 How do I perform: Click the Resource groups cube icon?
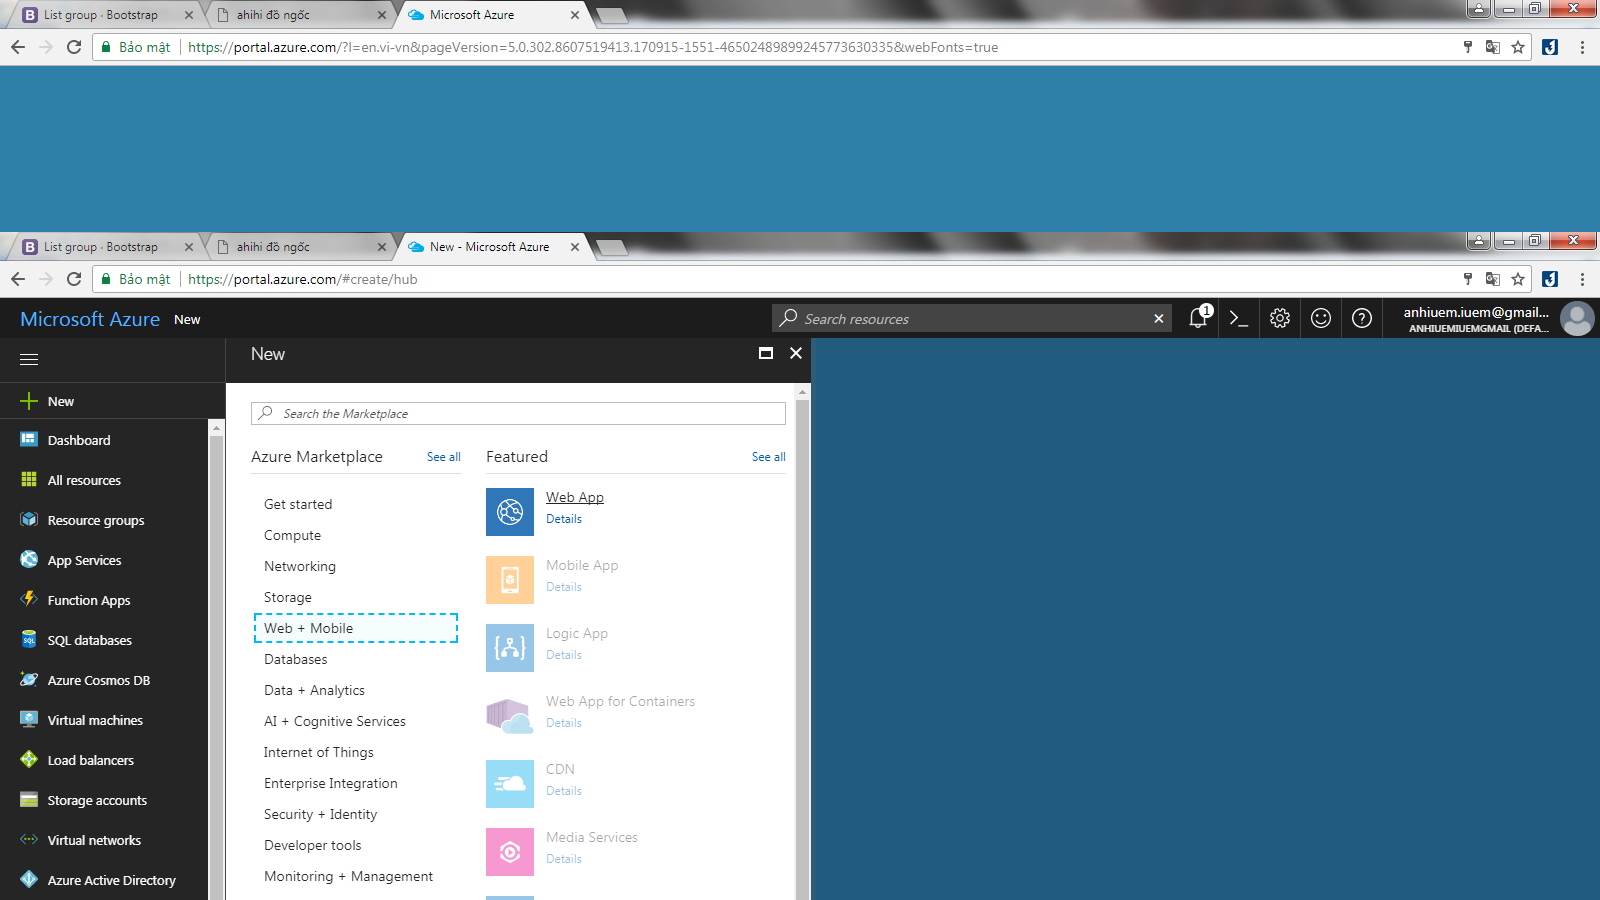(x=29, y=519)
